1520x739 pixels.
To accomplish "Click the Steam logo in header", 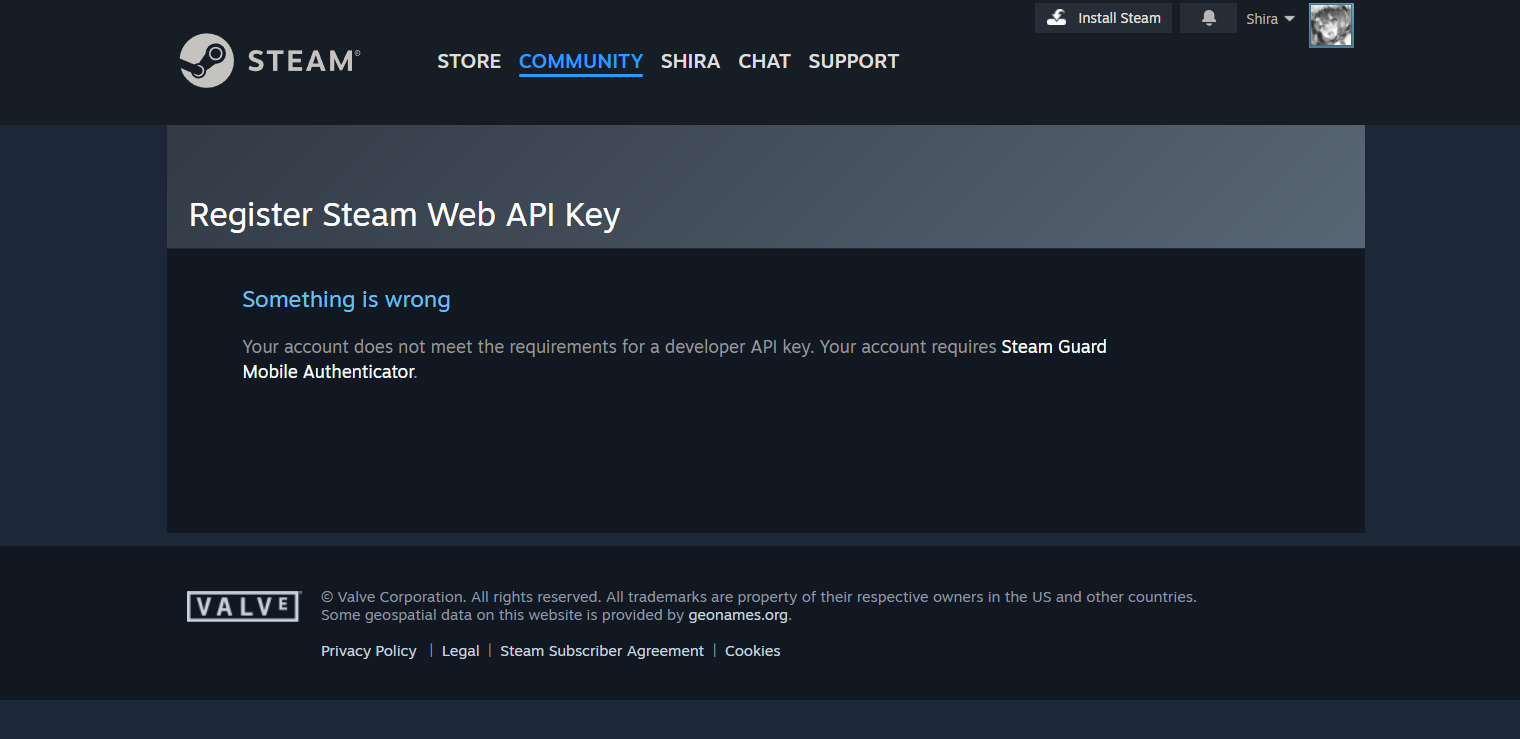I will pyautogui.click(x=270, y=61).
